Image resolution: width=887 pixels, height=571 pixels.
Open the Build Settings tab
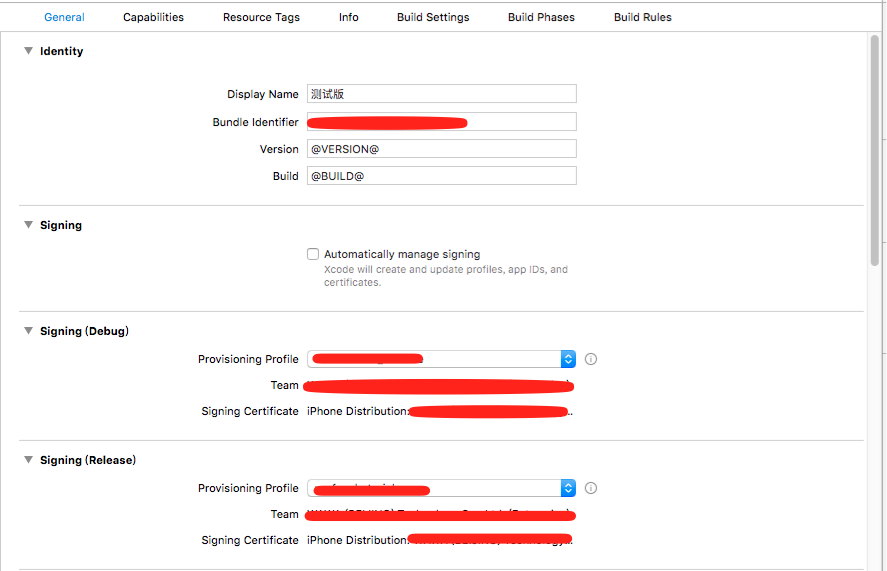[x=433, y=17]
